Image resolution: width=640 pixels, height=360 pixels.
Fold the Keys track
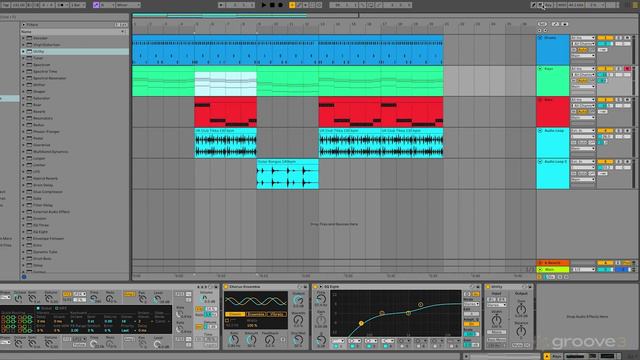point(540,69)
